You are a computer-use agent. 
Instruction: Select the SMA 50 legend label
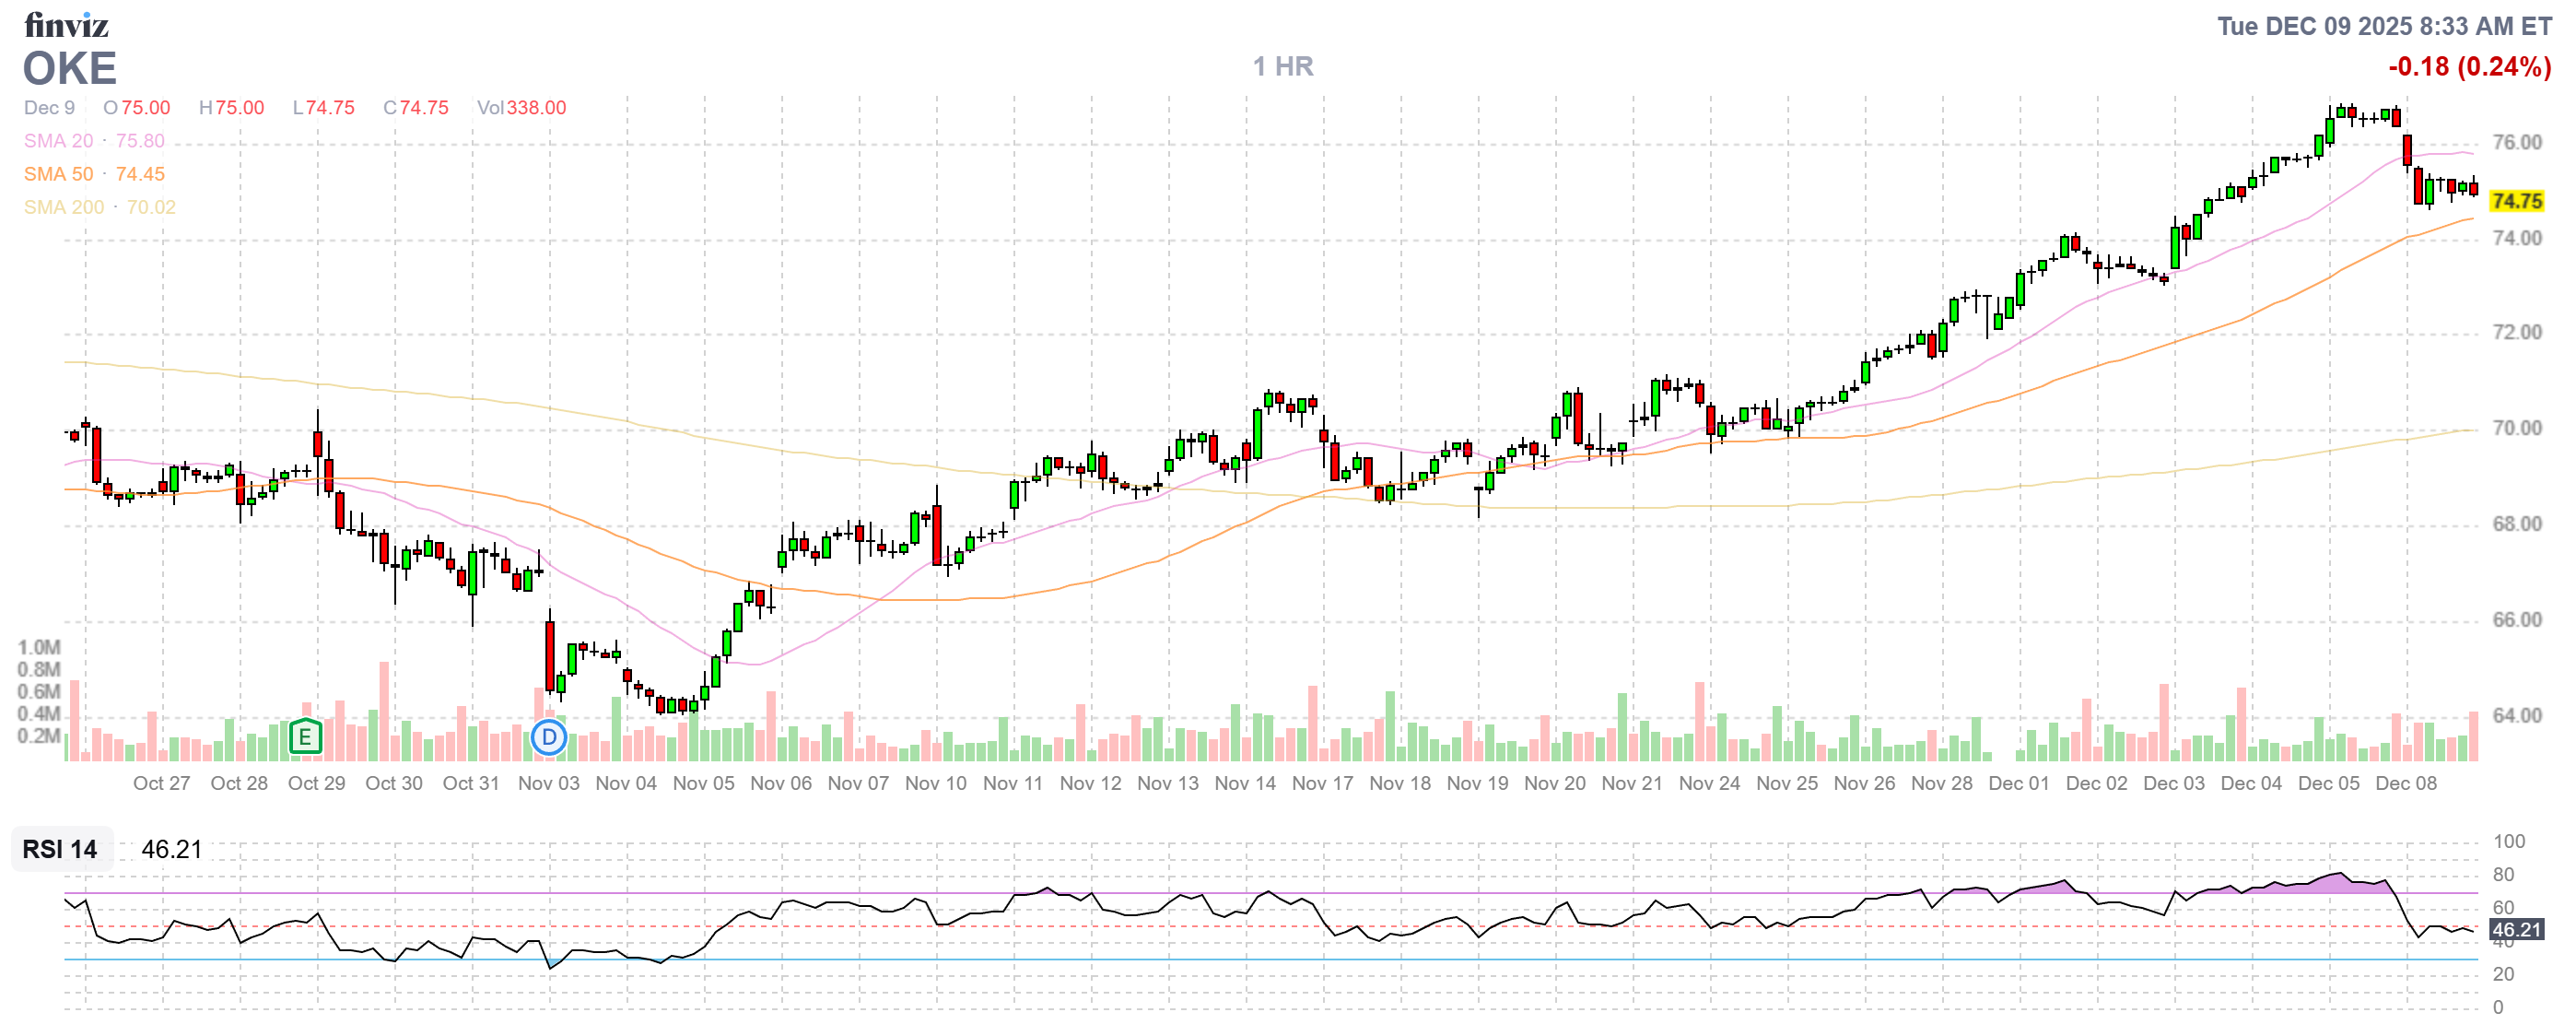point(58,174)
